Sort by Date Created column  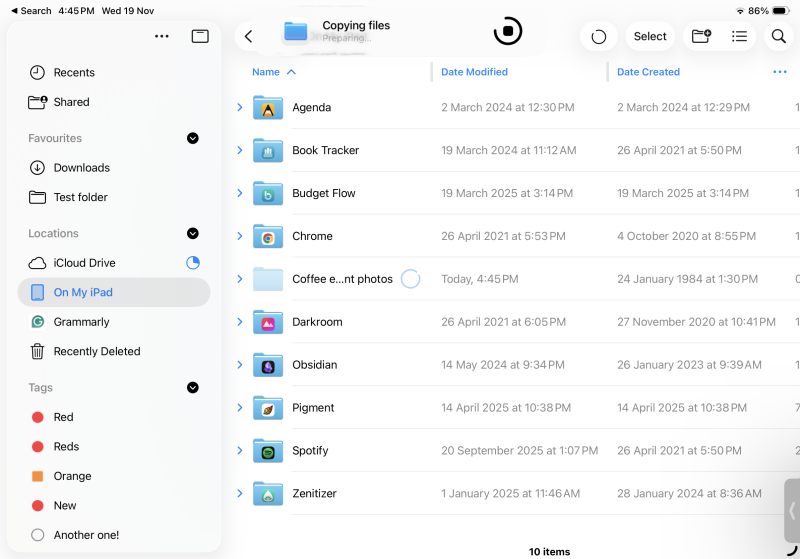click(648, 72)
